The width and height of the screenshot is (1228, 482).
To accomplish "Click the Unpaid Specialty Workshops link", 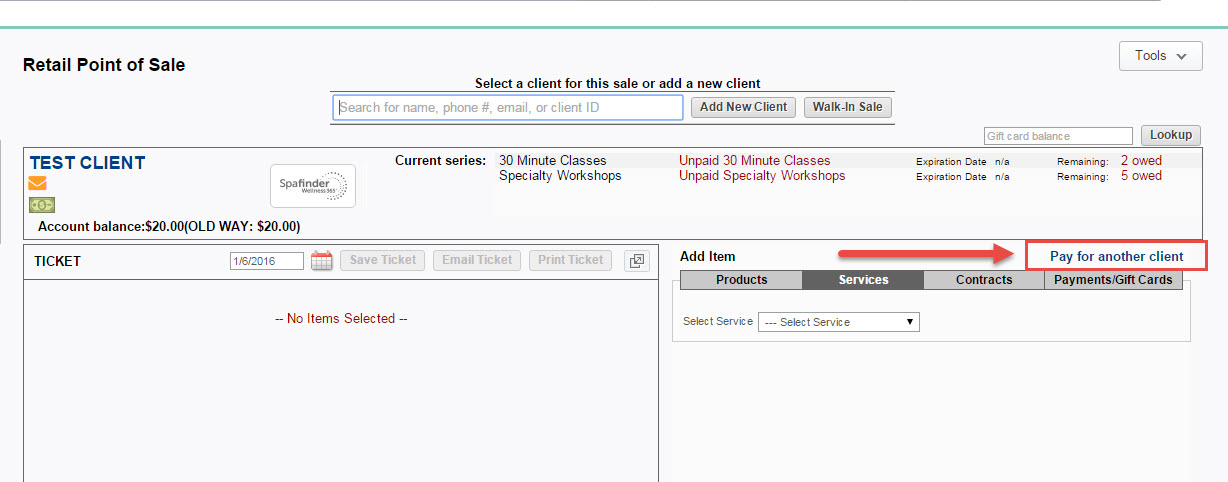I will coord(761,176).
